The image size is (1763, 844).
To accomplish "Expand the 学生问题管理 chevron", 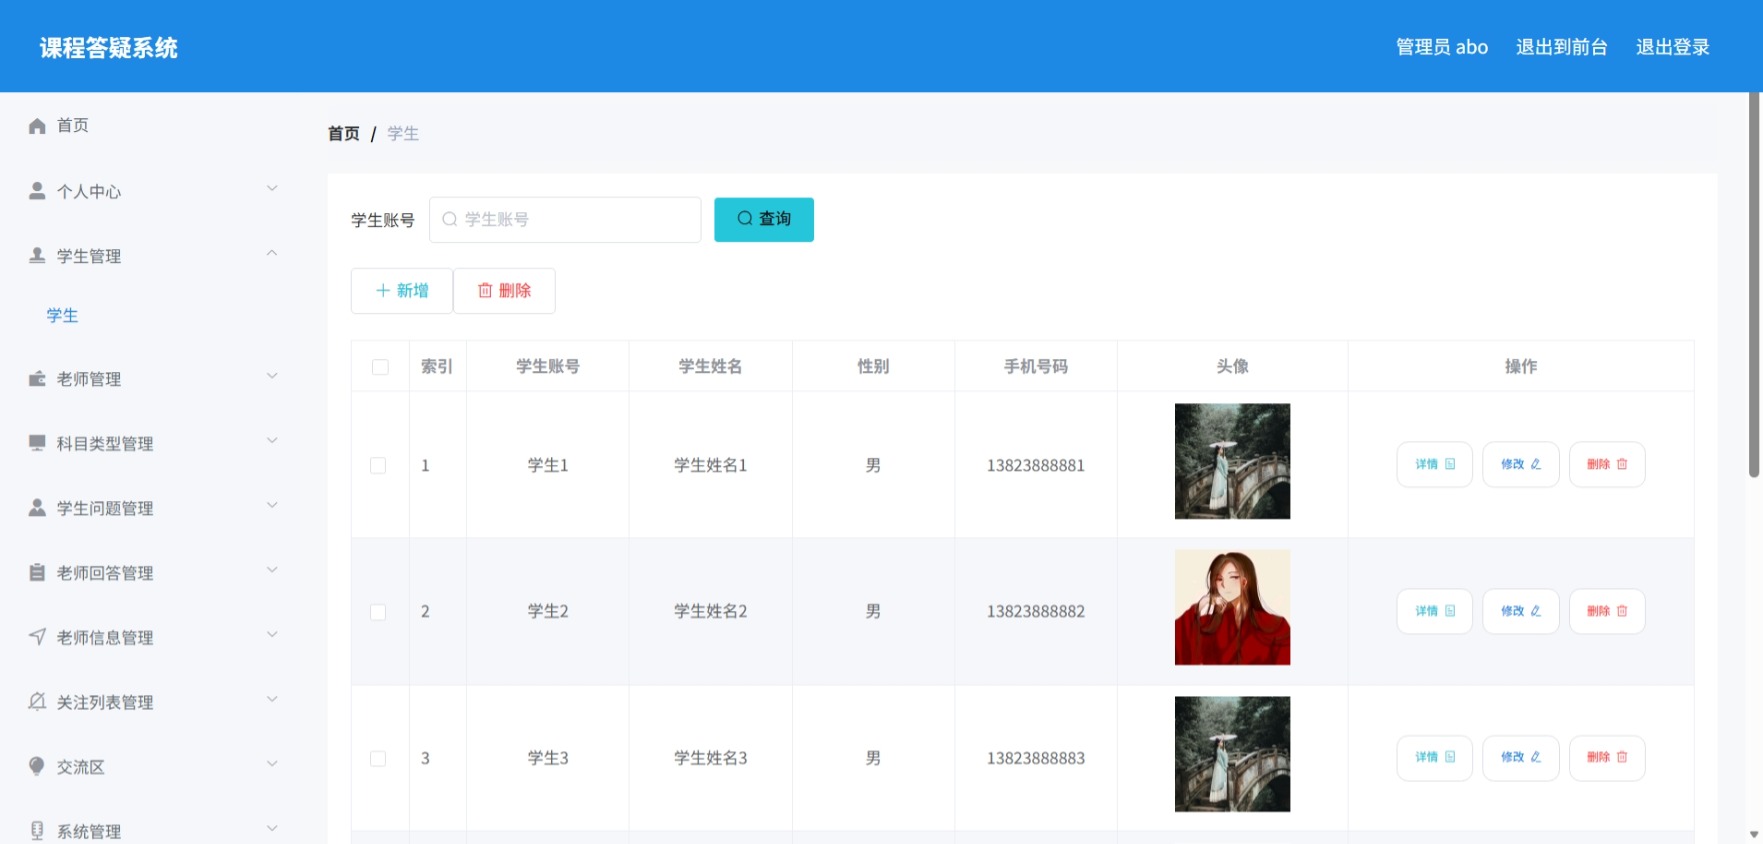I will (272, 505).
